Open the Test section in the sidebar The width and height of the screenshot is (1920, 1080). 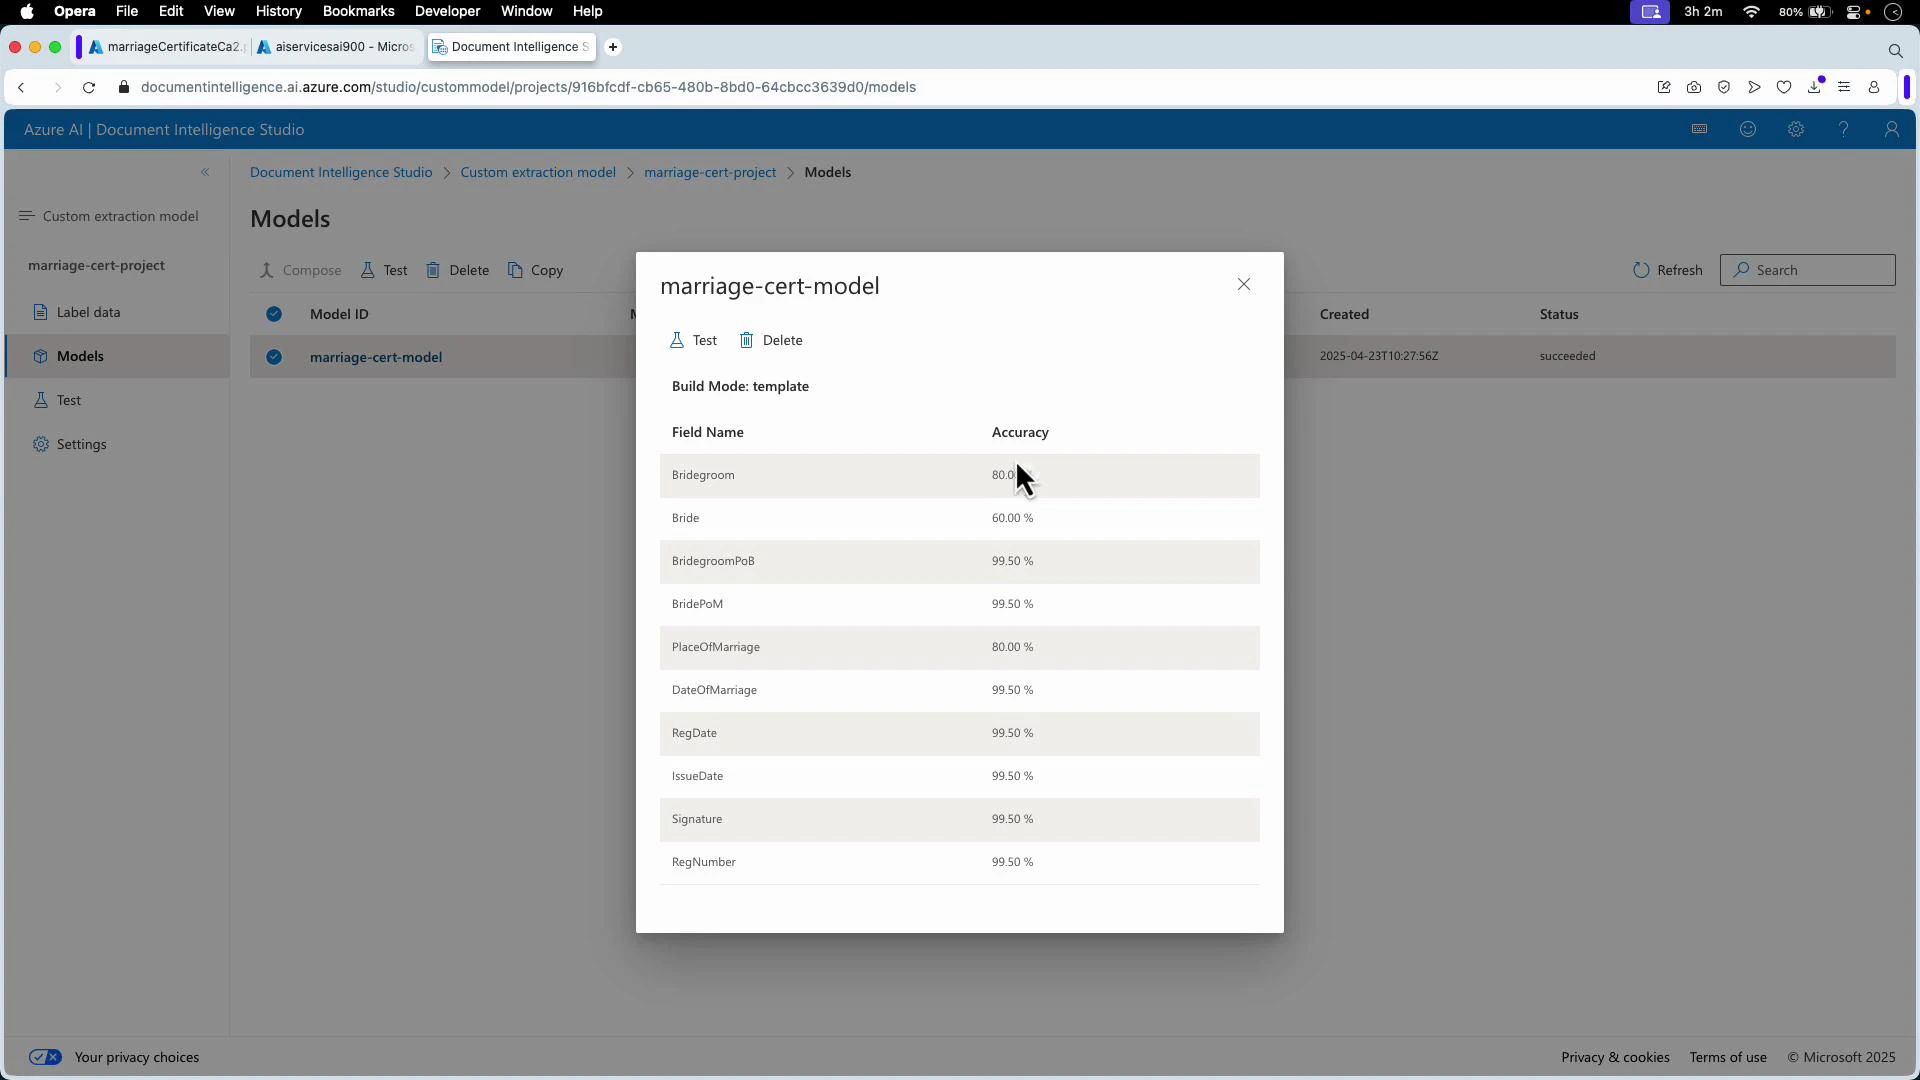68,399
